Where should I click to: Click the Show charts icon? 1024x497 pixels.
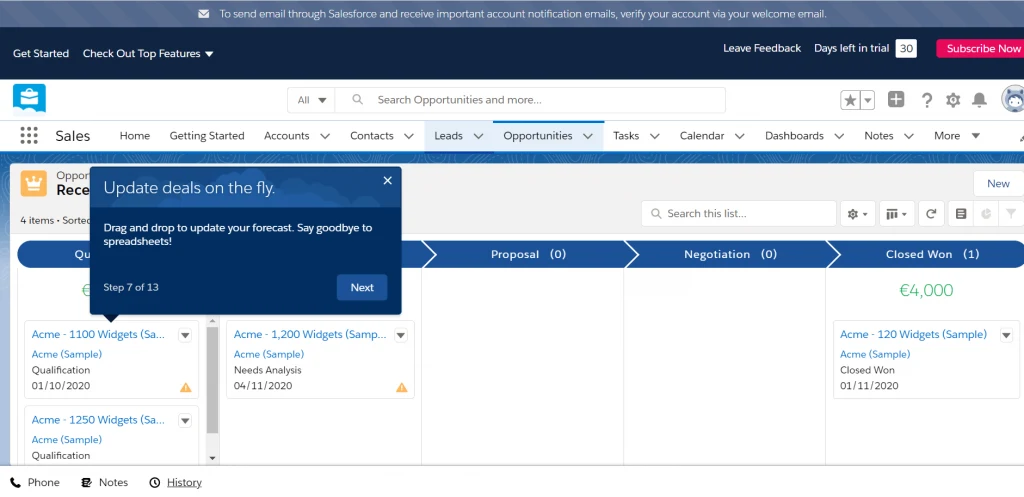pos(986,214)
